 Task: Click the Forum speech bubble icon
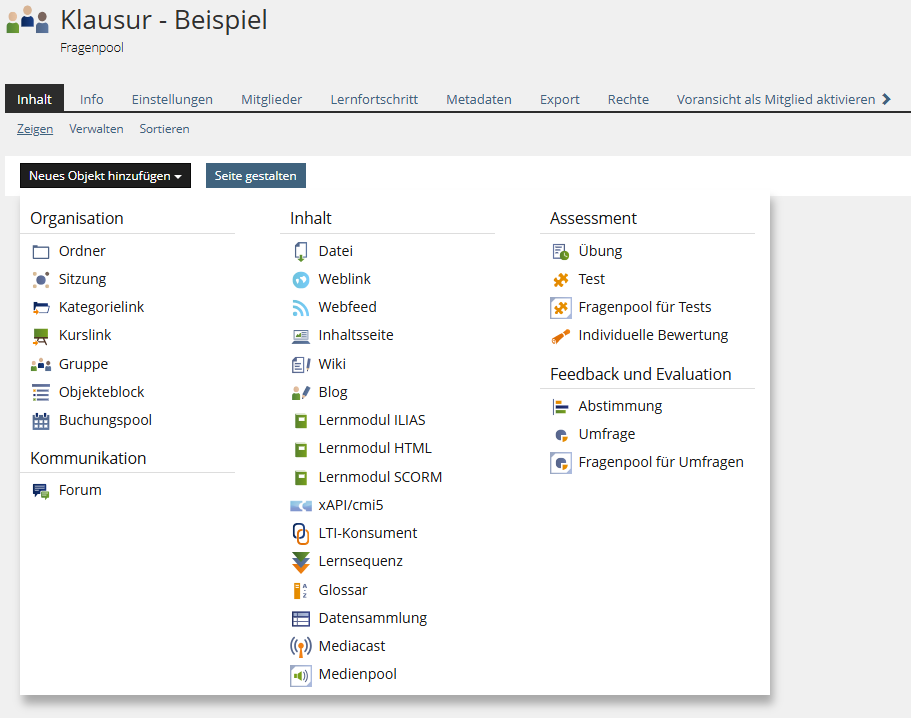click(x=41, y=491)
